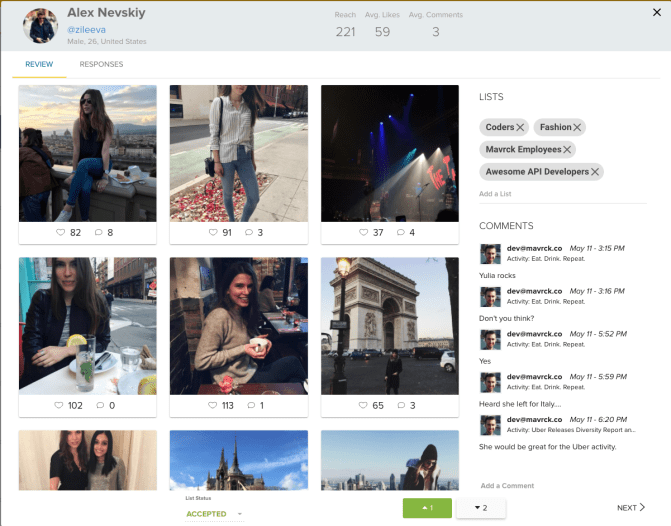Open the city skyline beanie photo
Screen dimensions: 671x526
coord(390,460)
